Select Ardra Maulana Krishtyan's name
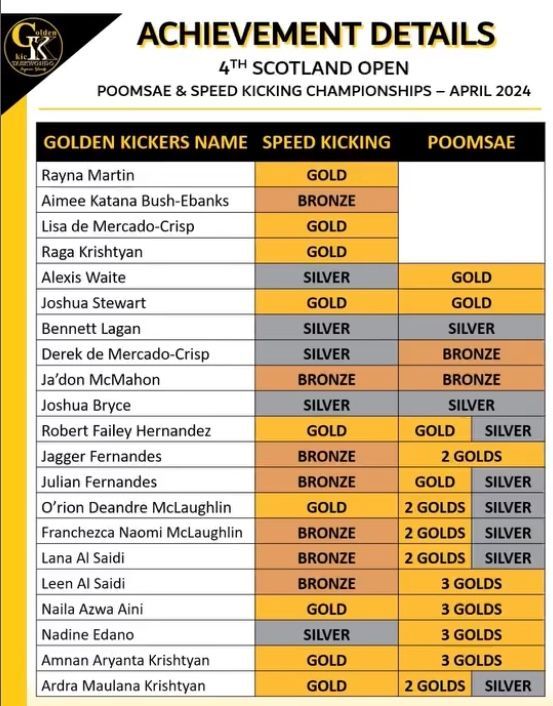The height and width of the screenshot is (706, 553). (x=123, y=686)
